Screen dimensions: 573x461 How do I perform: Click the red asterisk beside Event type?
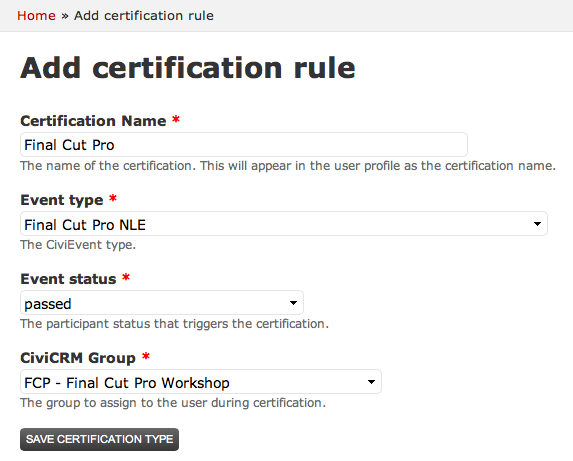(x=113, y=198)
